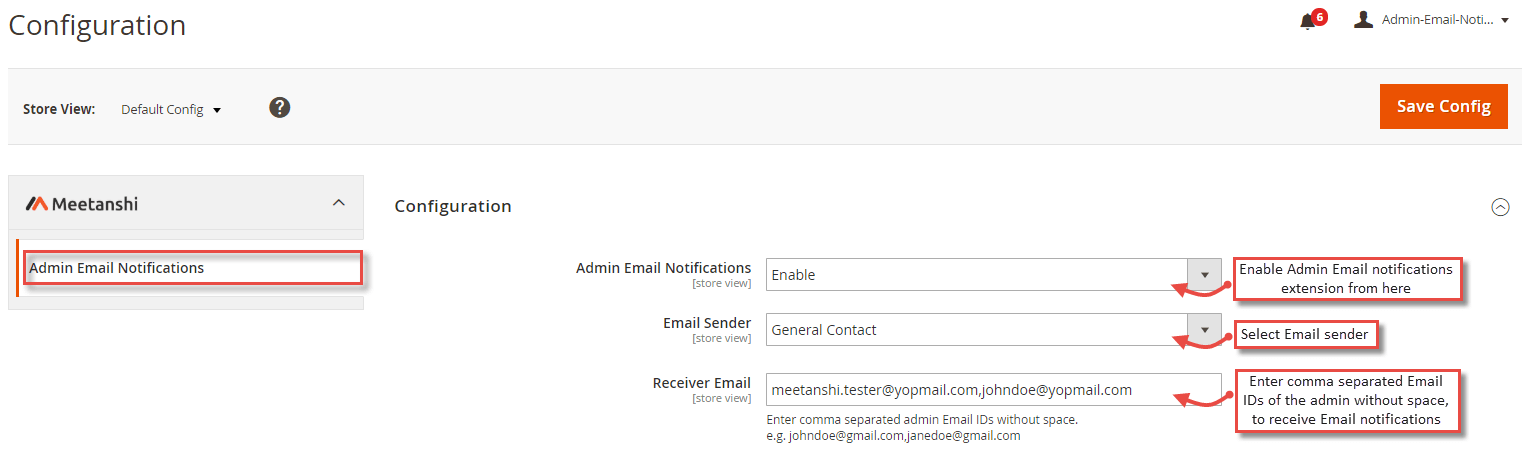Open the Email Sender General Contact dropdown
Screen dimensions: 1522x456
(x=993, y=330)
